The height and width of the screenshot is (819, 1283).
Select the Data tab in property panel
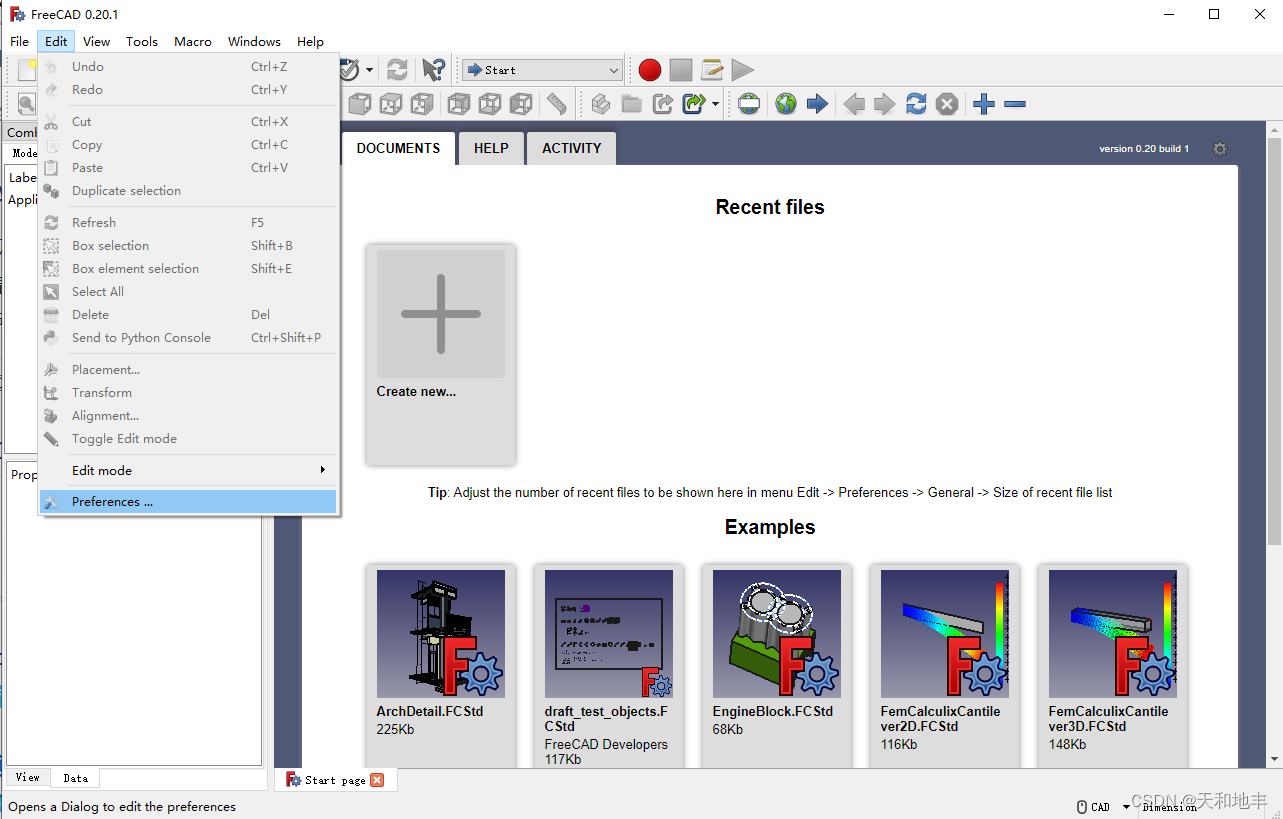(x=76, y=778)
